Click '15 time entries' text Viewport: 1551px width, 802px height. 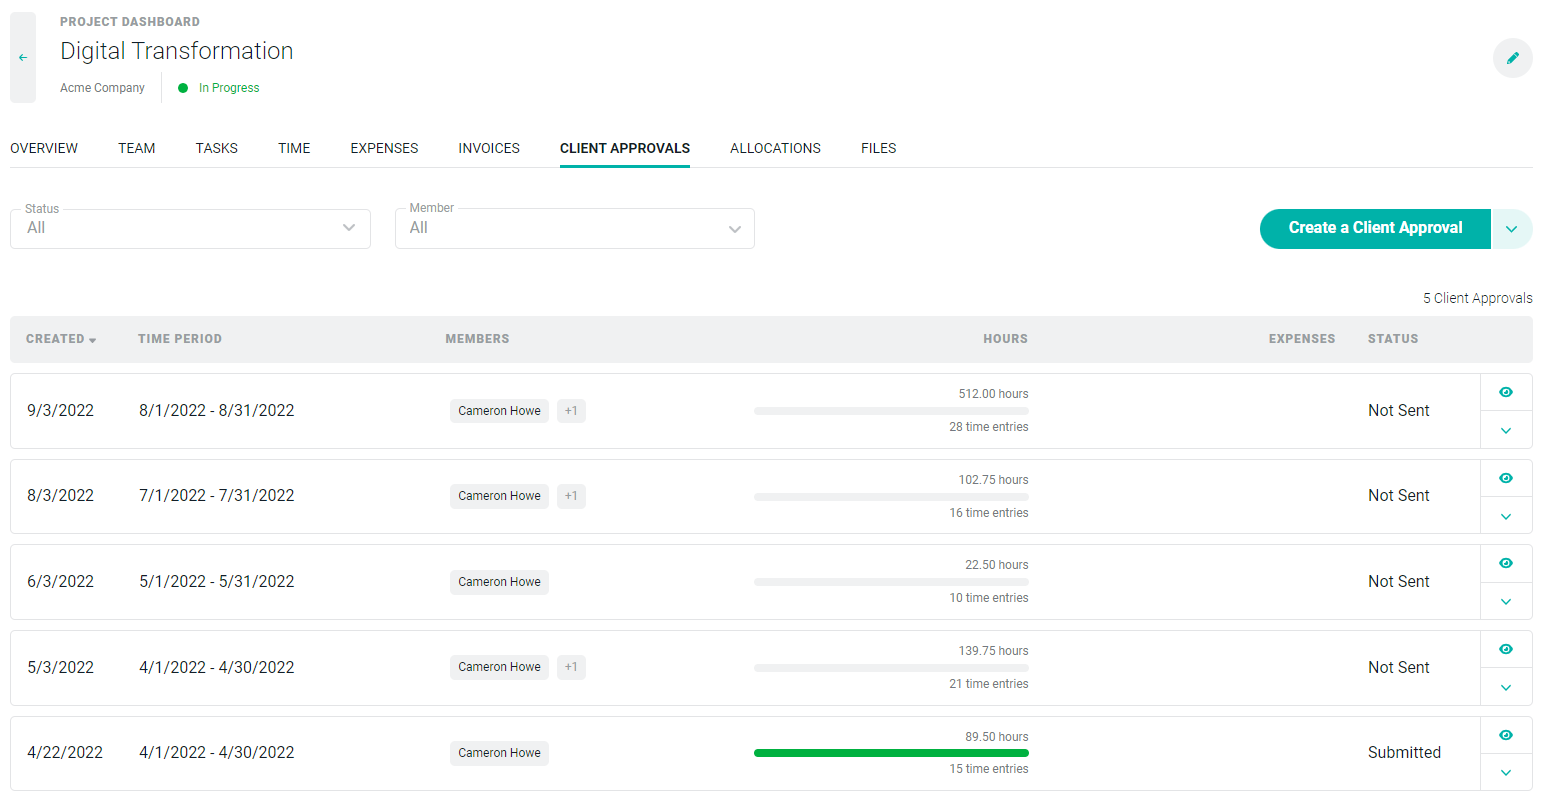[989, 769]
